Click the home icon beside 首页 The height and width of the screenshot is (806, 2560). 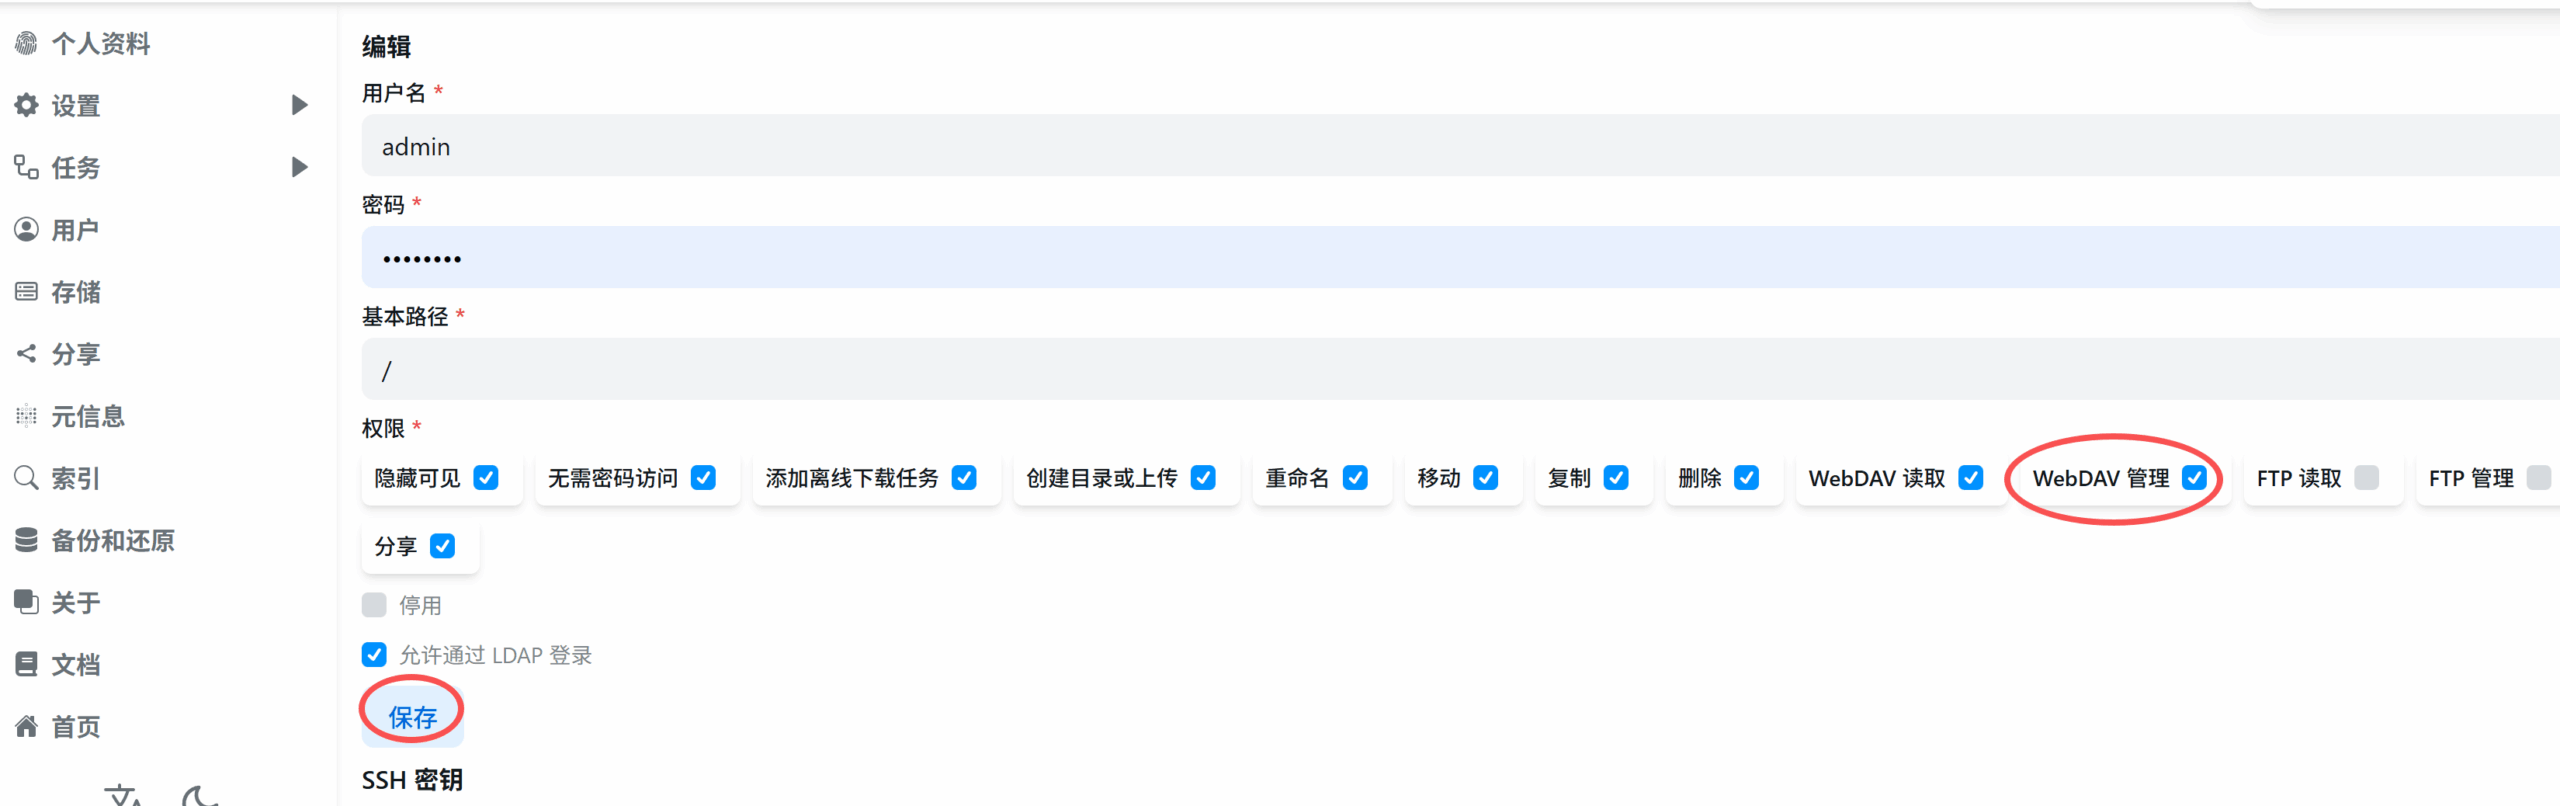tap(27, 727)
